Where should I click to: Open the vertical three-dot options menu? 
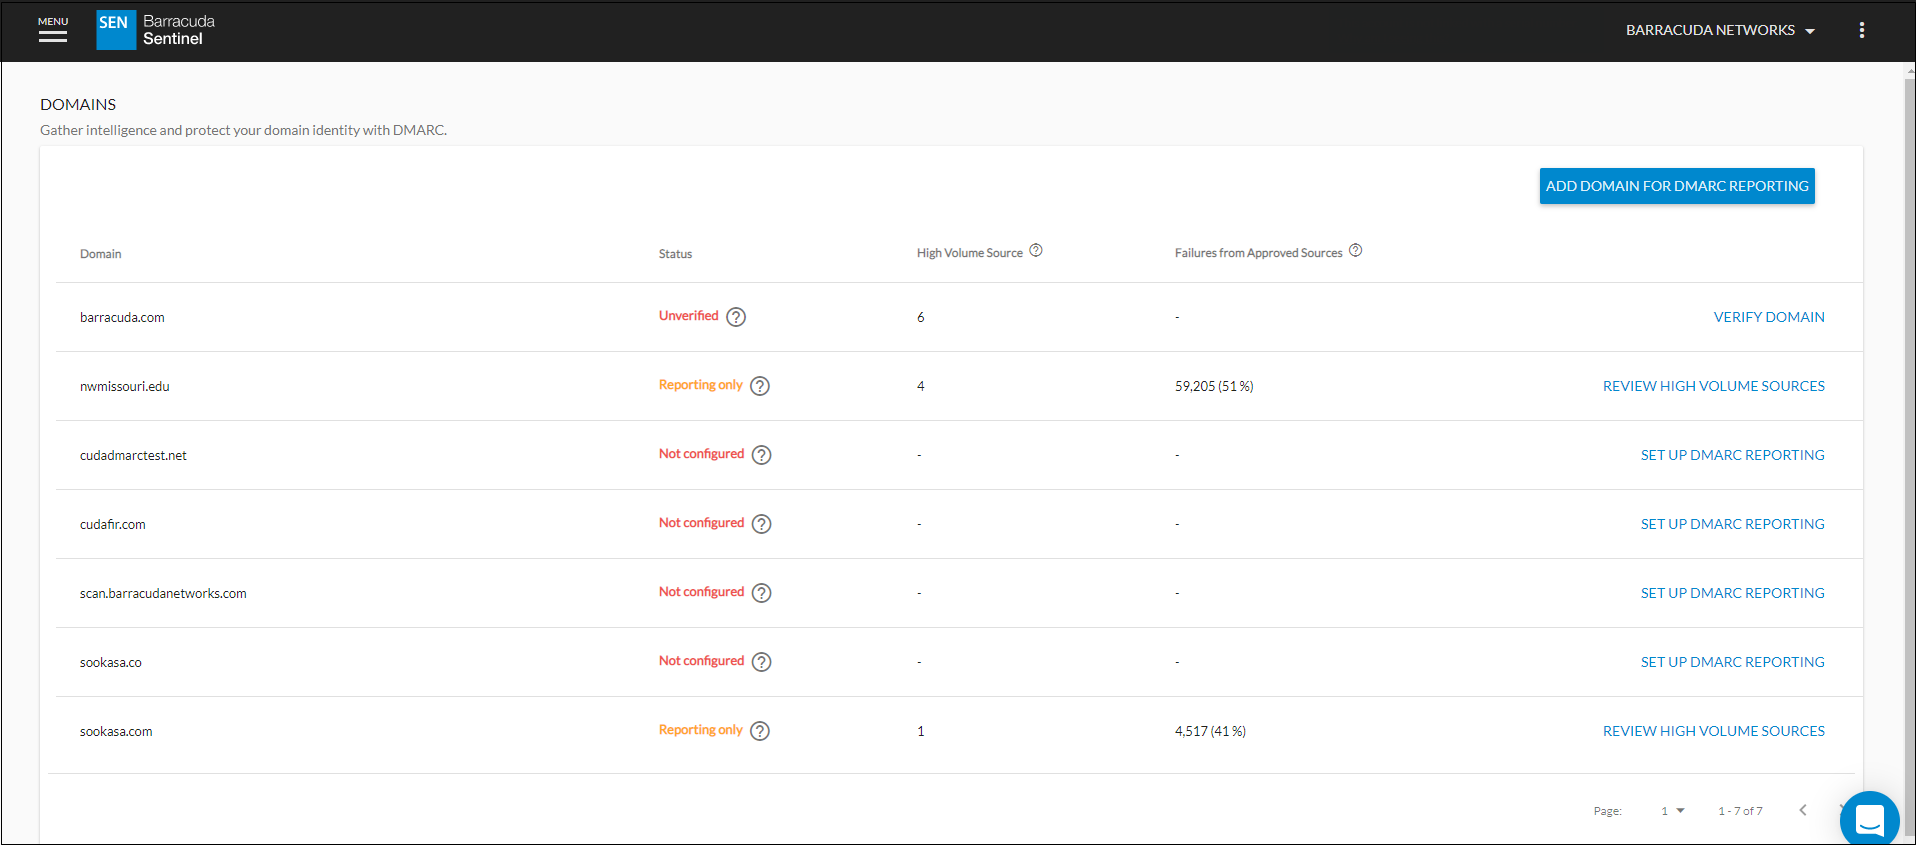coord(1861,30)
